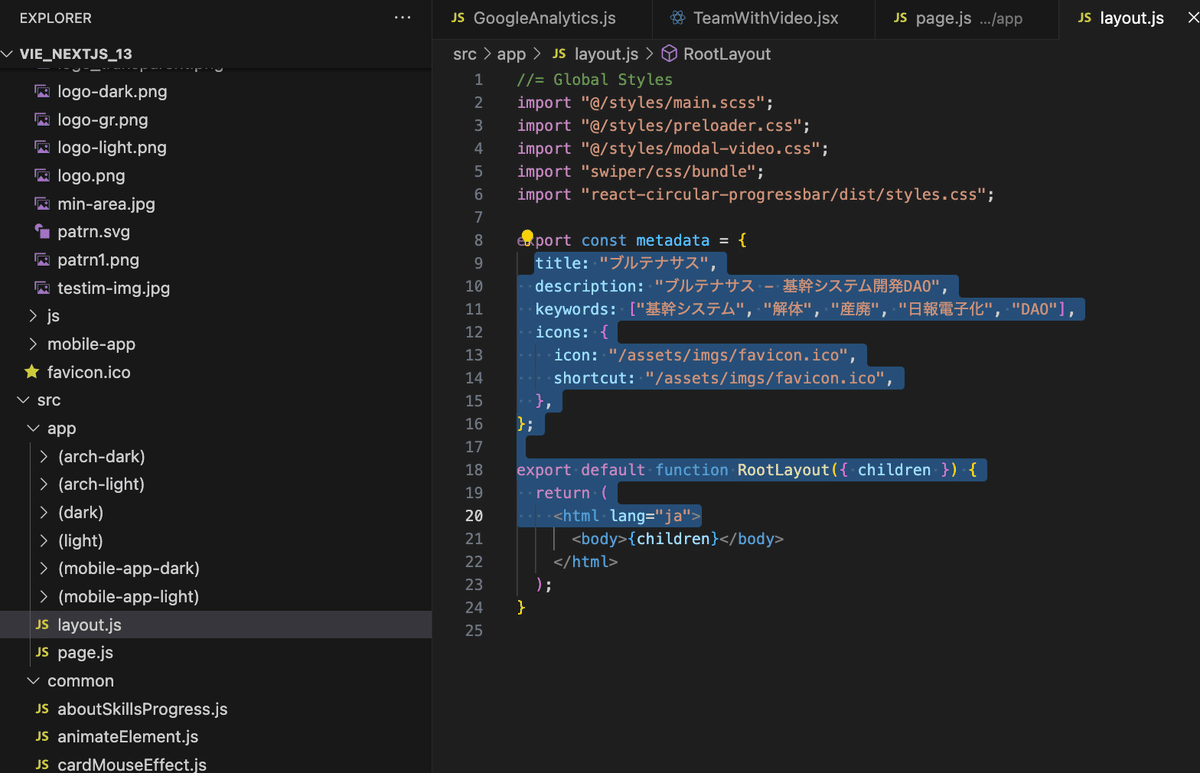Screen dimensions: 1200x773
Task: Click line number 17 in the gutter
Action: pyautogui.click(x=474, y=447)
